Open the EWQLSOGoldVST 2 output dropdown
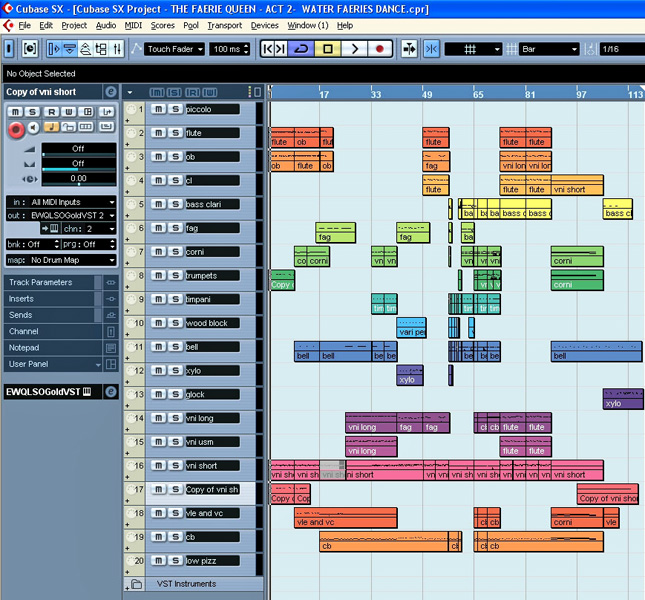Image resolution: width=645 pixels, height=600 pixels. tap(61, 215)
